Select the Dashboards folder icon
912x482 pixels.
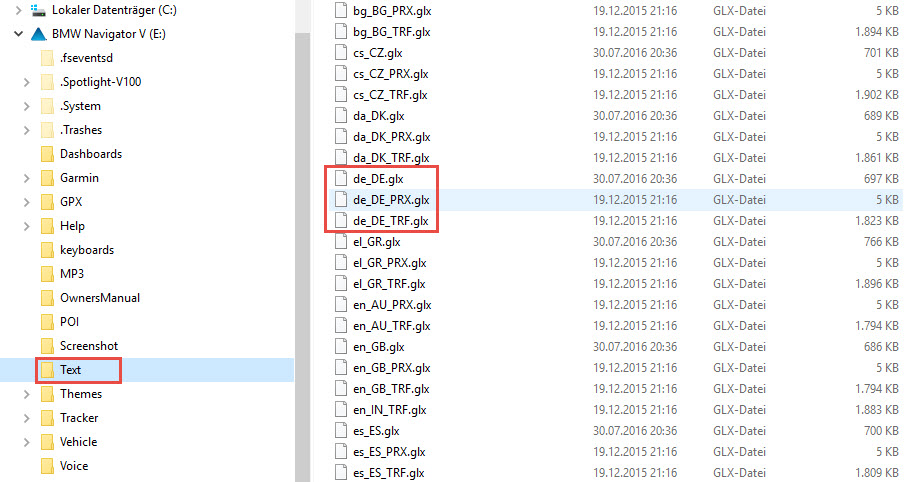point(48,154)
